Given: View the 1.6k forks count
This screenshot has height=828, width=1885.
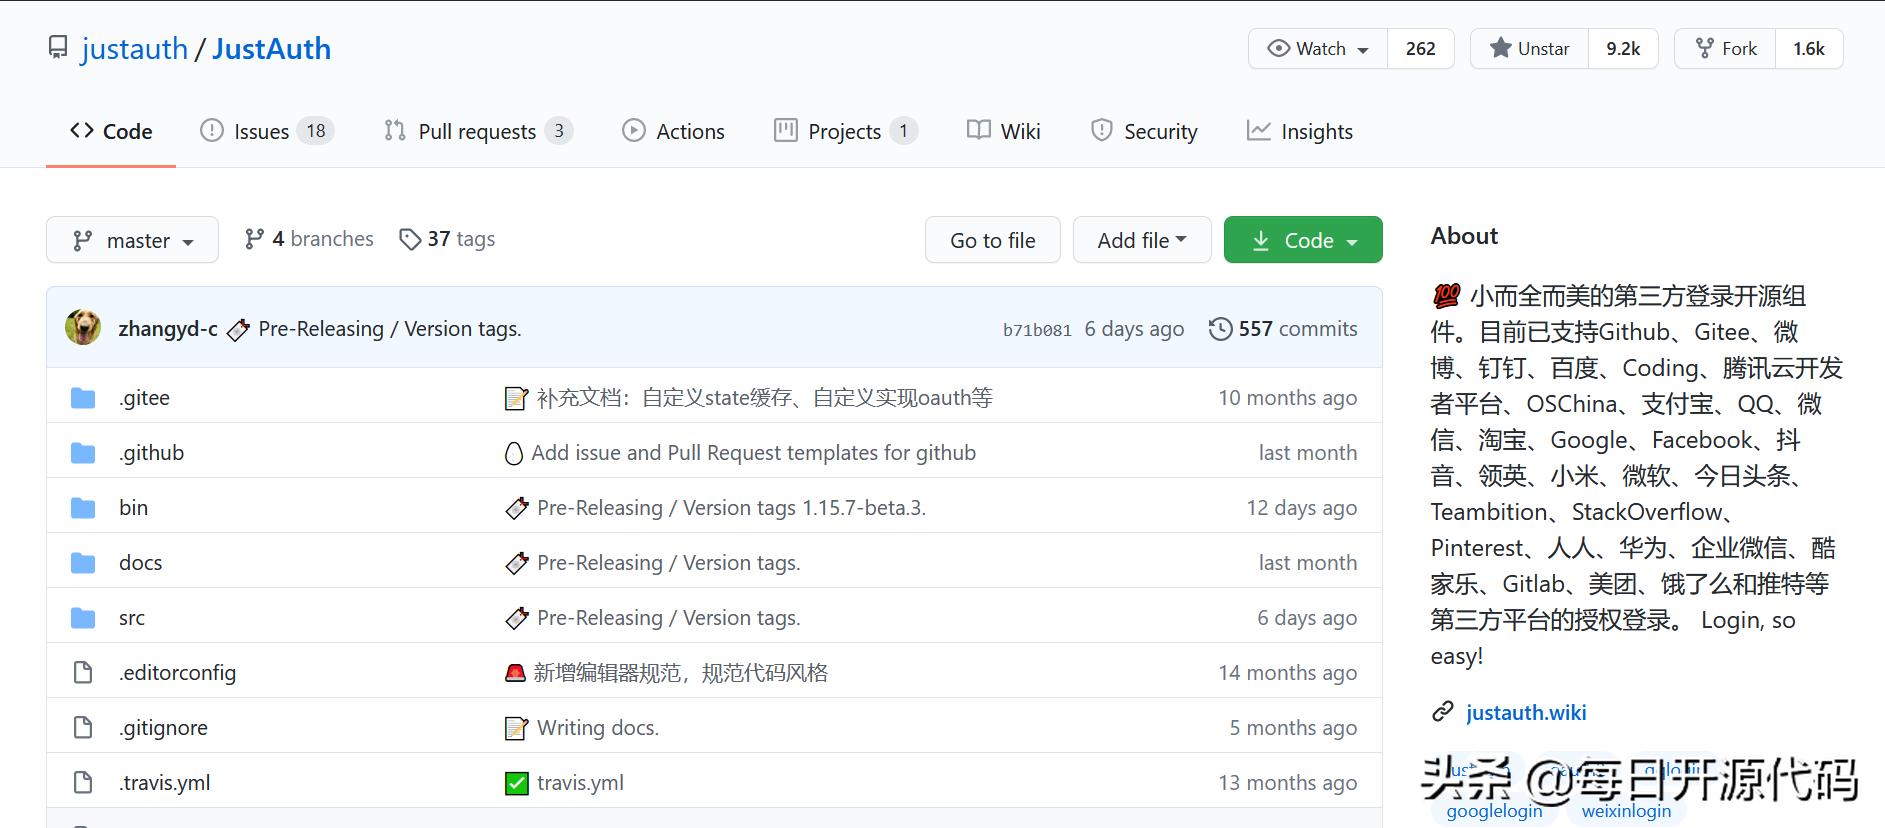Looking at the screenshot, I should 1809,49.
